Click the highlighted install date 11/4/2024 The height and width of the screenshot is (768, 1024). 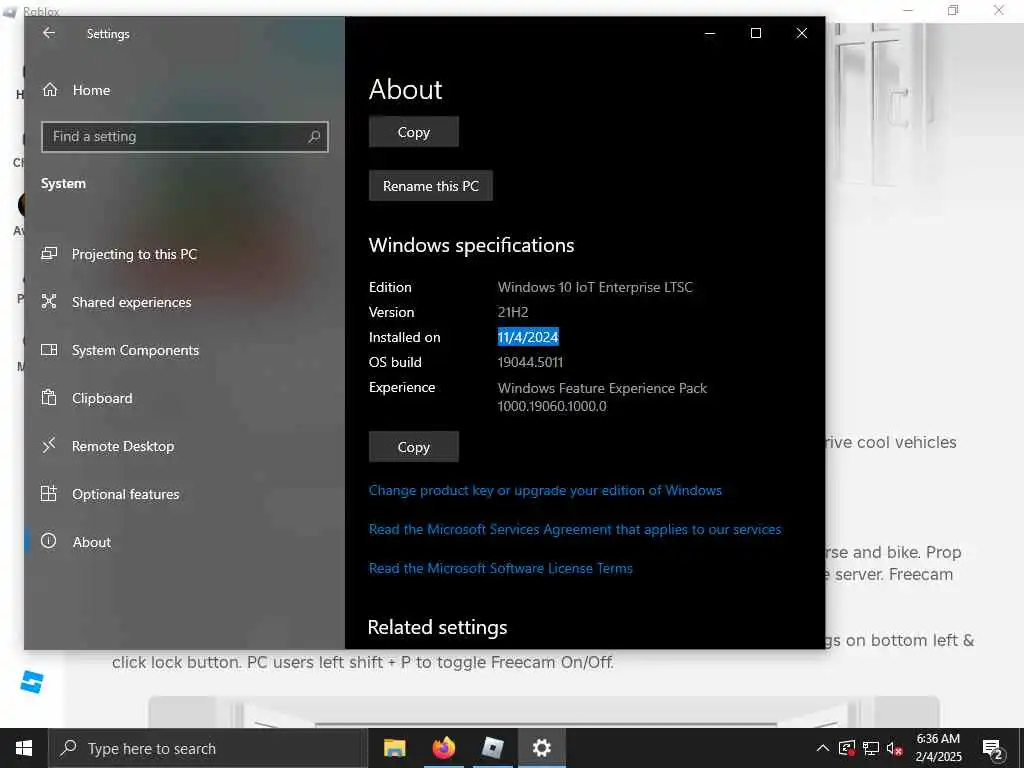tap(528, 337)
